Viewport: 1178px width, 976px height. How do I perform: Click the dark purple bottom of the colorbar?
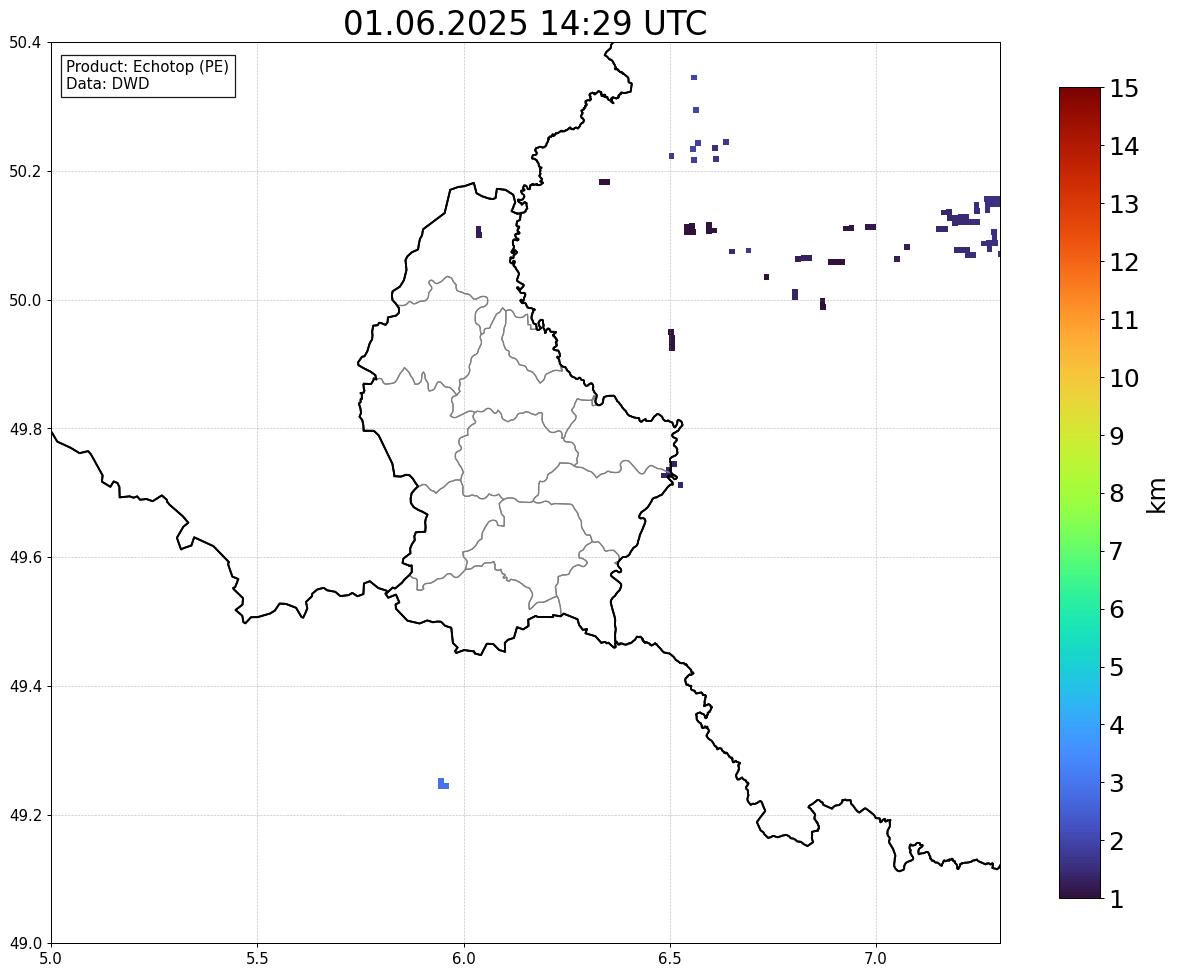(1080, 888)
